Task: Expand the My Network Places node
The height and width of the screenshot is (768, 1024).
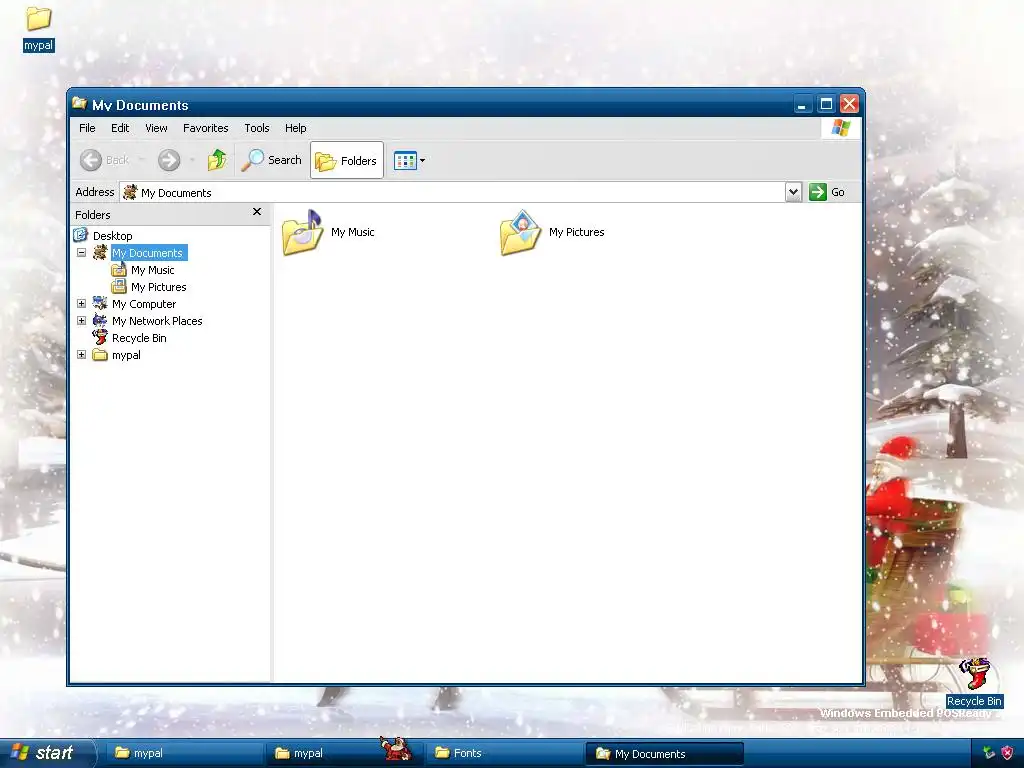Action: [82, 320]
